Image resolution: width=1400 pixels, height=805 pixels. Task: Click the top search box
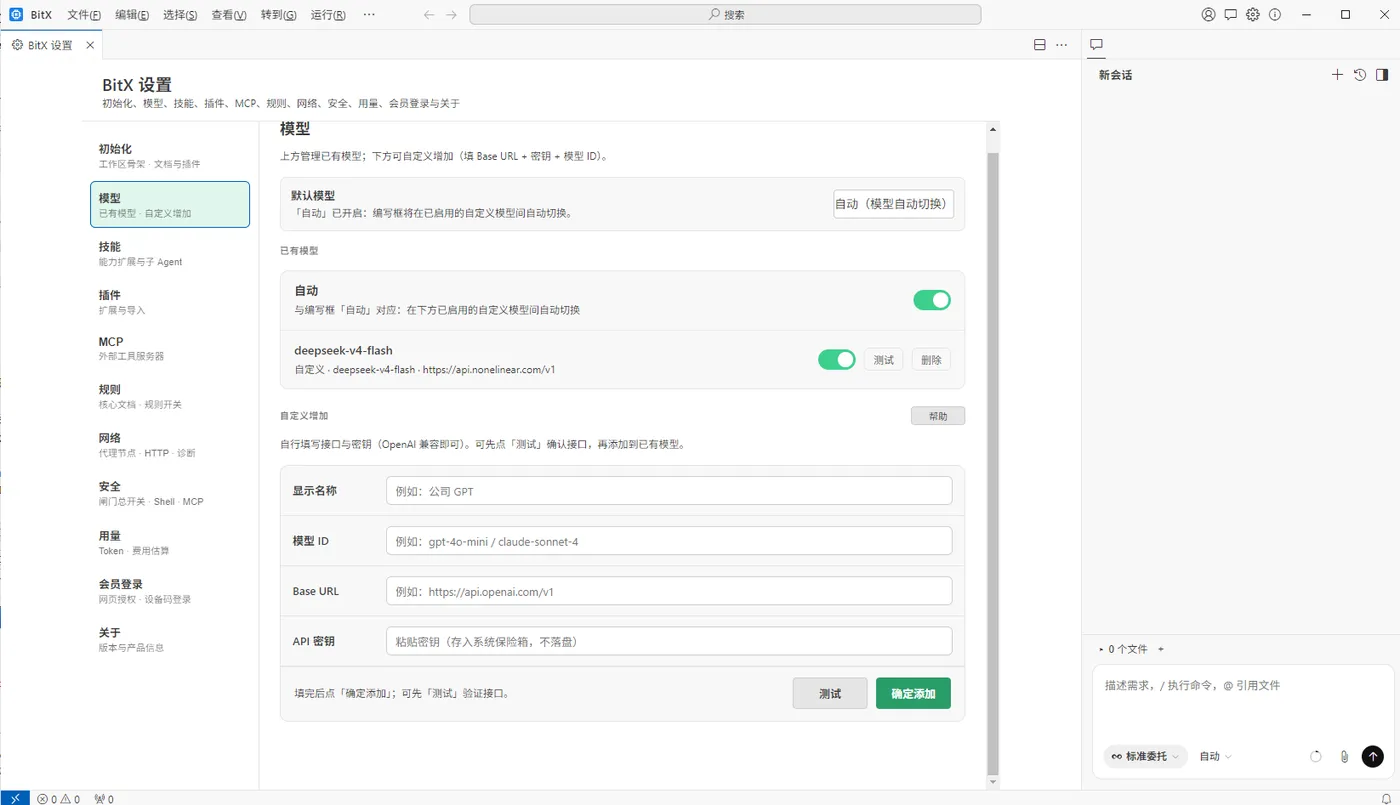(x=725, y=15)
